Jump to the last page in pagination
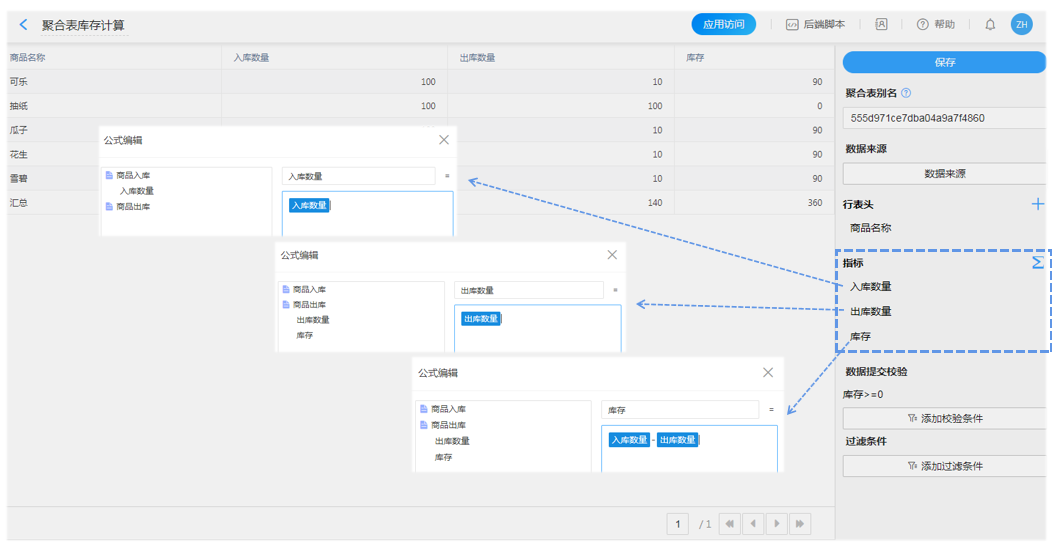This screenshot has height=548, width=1052. 799,524
